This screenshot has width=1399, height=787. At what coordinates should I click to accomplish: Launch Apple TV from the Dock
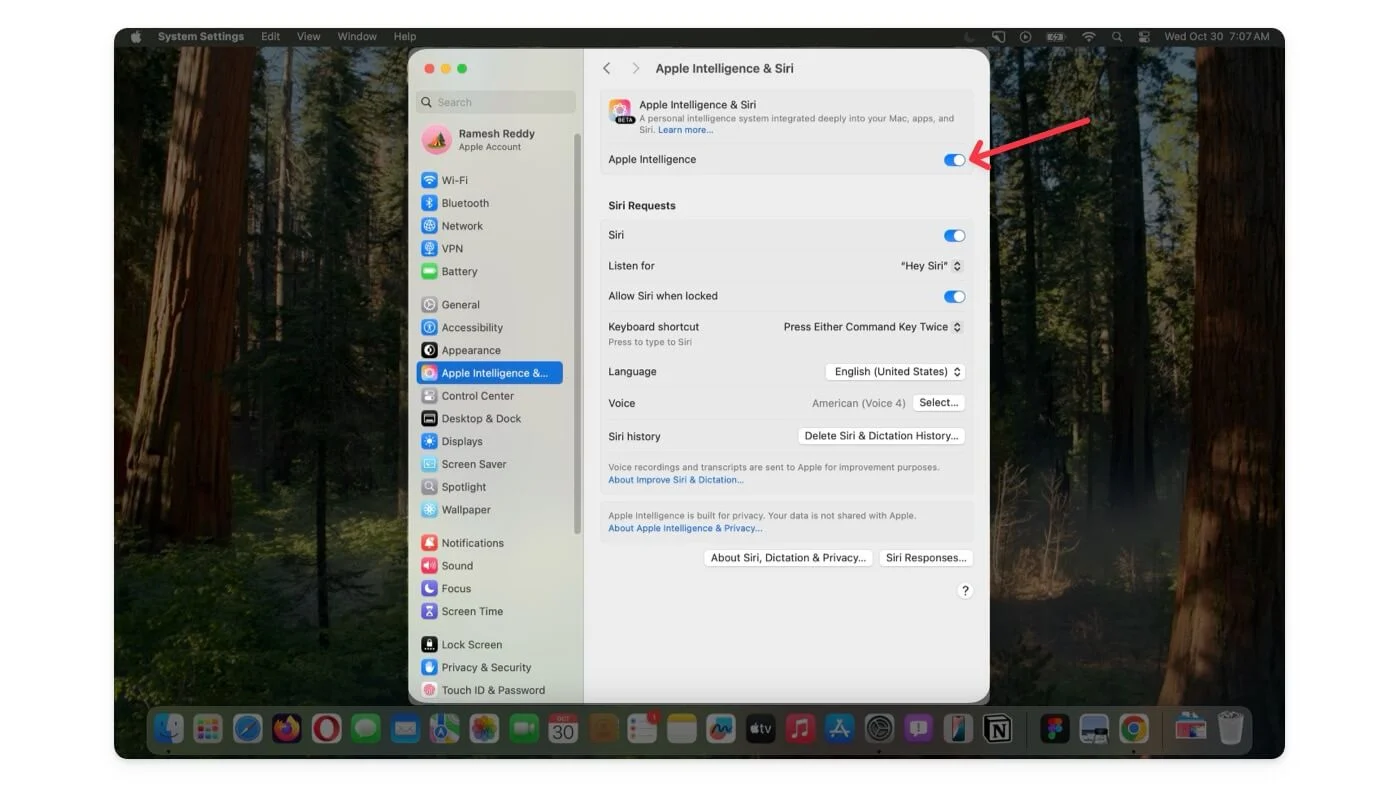click(760, 729)
